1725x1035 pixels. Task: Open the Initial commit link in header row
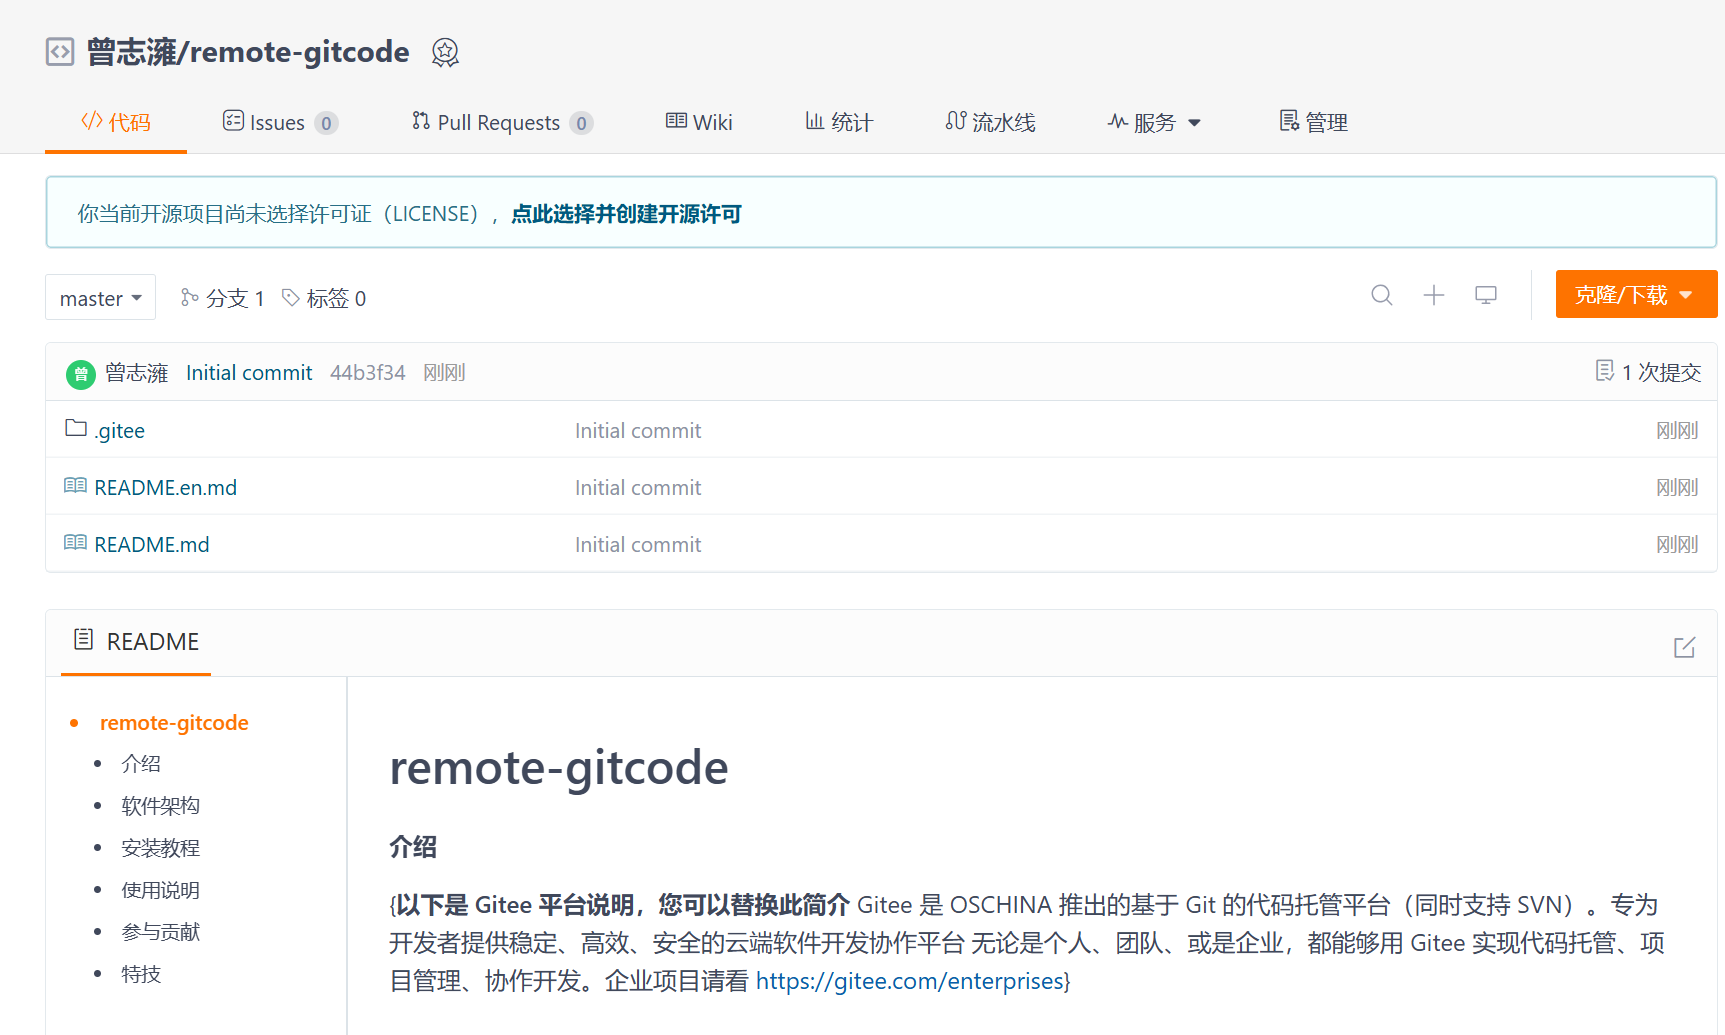[x=249, y=373]
